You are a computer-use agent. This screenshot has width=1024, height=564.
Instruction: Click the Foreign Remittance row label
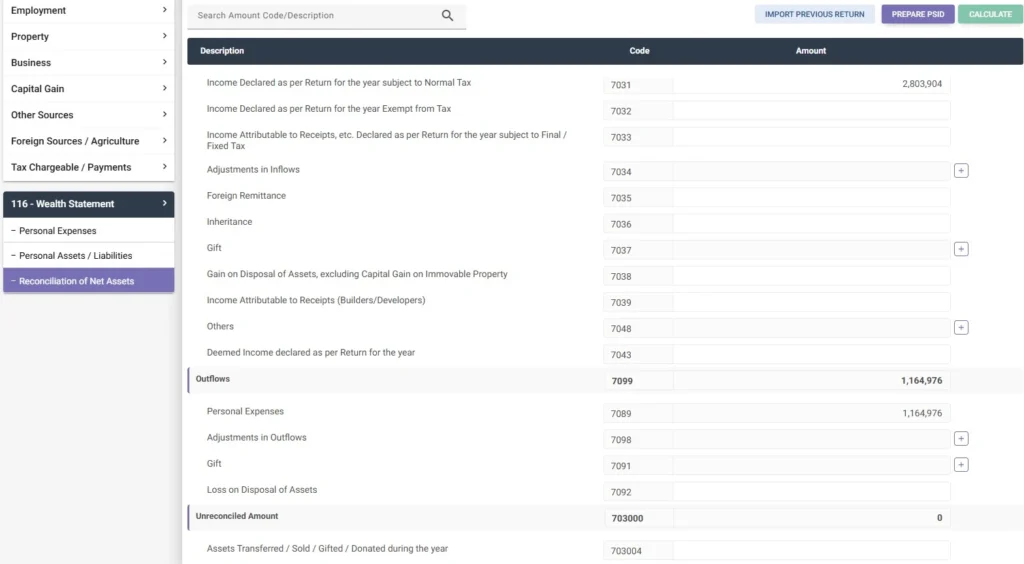pyautogui.click(x=246, y=196)
